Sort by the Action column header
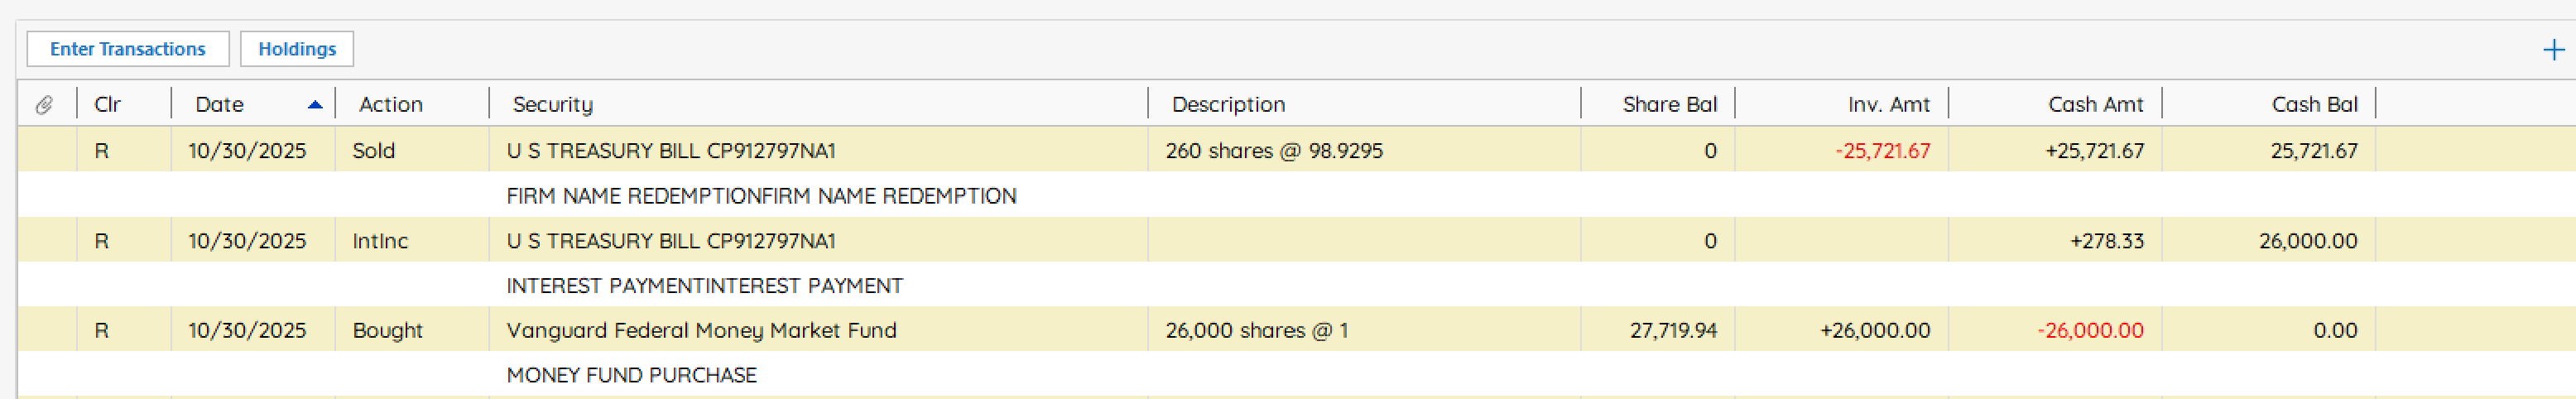Viewport: 2576px width, 399px height. [x=390, y=104]
